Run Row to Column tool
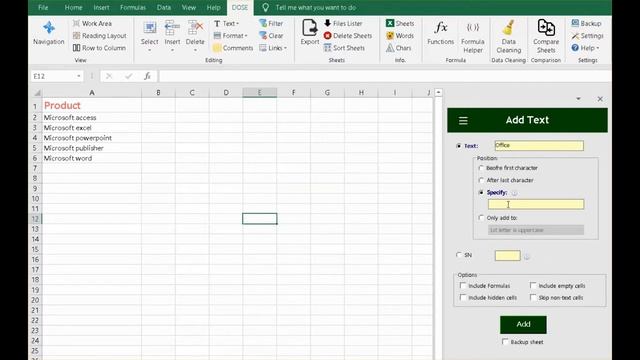The height and width of the screenshot is (360, 640). (99, 48)
